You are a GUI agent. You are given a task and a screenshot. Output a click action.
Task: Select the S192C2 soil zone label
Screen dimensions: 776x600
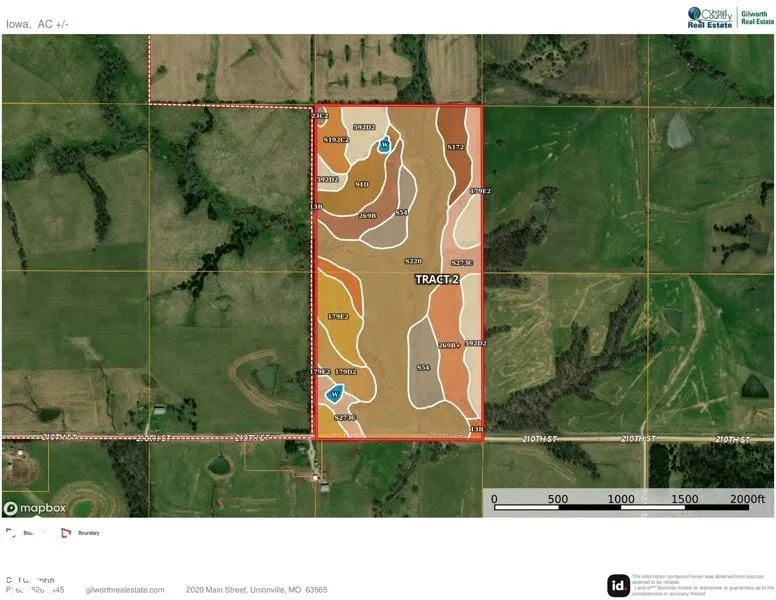(x=336, y=140)
